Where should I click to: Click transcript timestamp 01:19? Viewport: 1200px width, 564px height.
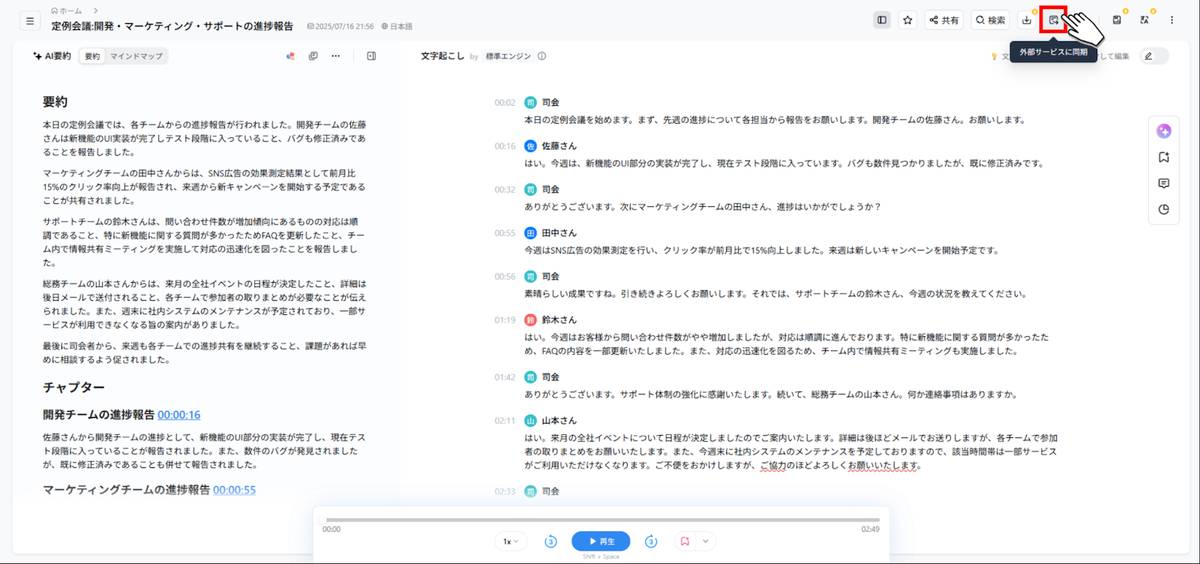coord(505,320)
